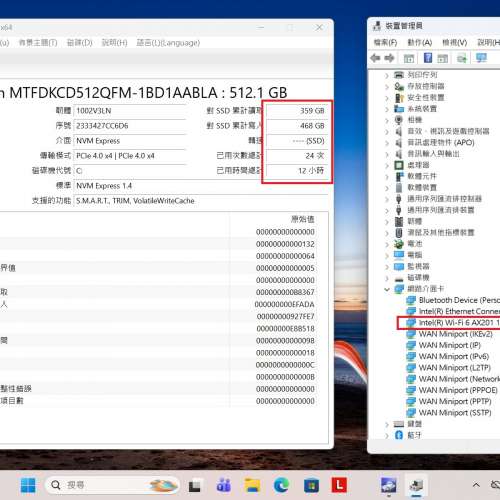Select Intel(R) Ethernet Connection adapter

point(453,311)
